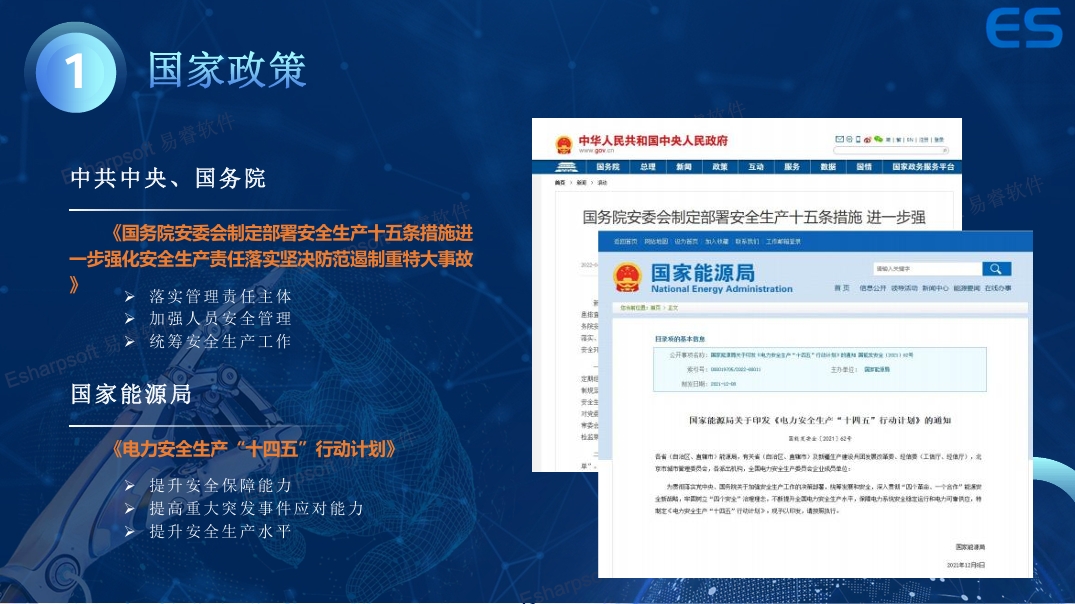Click the gov.cn national emblem logo
The width and height of the screenshot is (1075, 604).
(563, 145)
